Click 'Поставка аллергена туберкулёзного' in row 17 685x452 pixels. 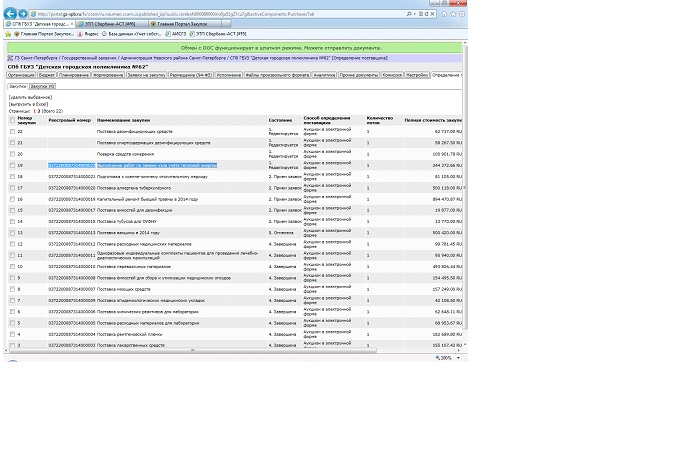pos(134,188)
